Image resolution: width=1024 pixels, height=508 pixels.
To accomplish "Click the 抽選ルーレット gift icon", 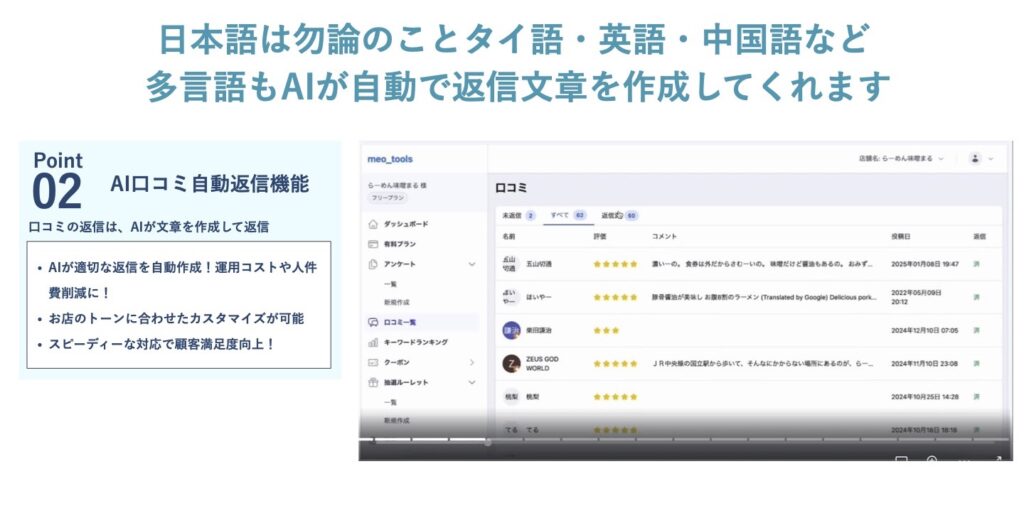I will [x=373, y=382].
